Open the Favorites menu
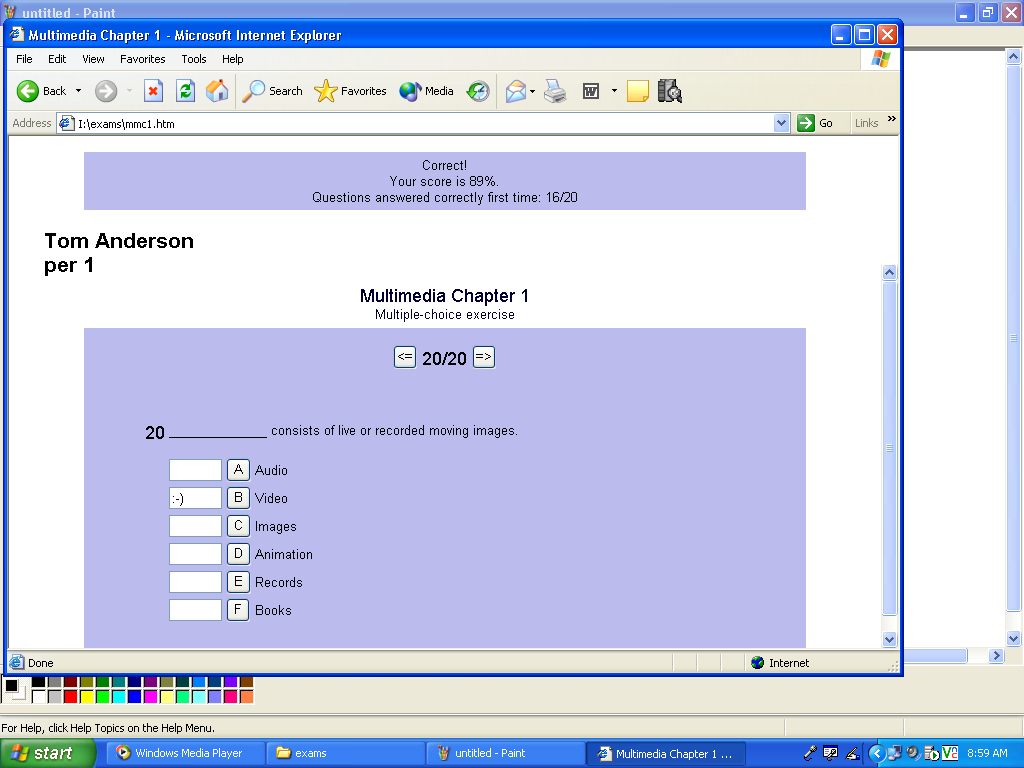This screenshot has width=1024, height=768. (142, 59)
